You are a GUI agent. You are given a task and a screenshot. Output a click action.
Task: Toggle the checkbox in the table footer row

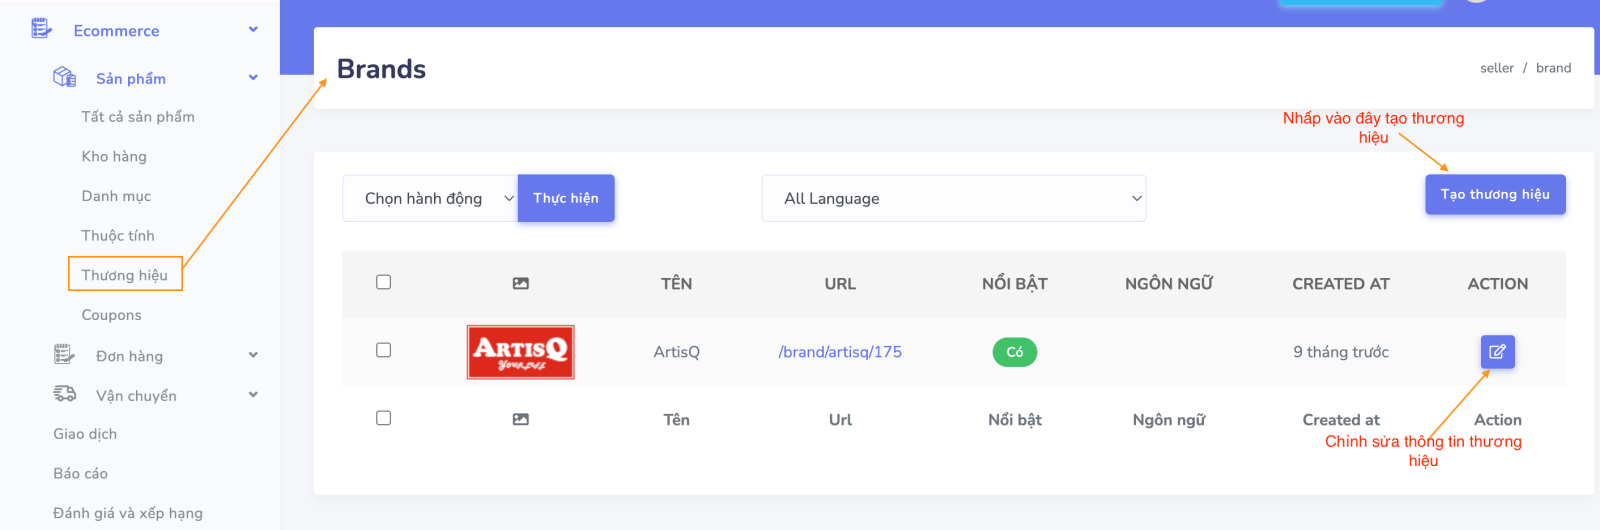pyautogui.click(x=383, y=418)
